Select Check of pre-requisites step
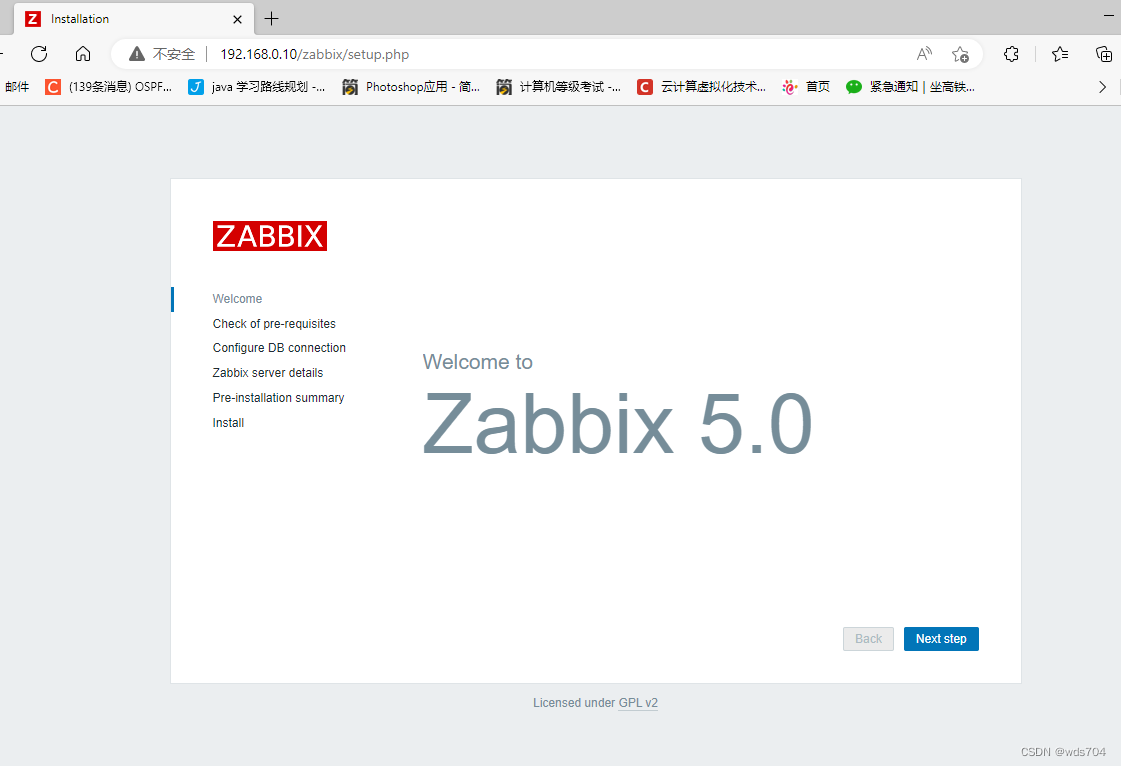Screen dimensions: 1121x766 (x=274, y=323)
